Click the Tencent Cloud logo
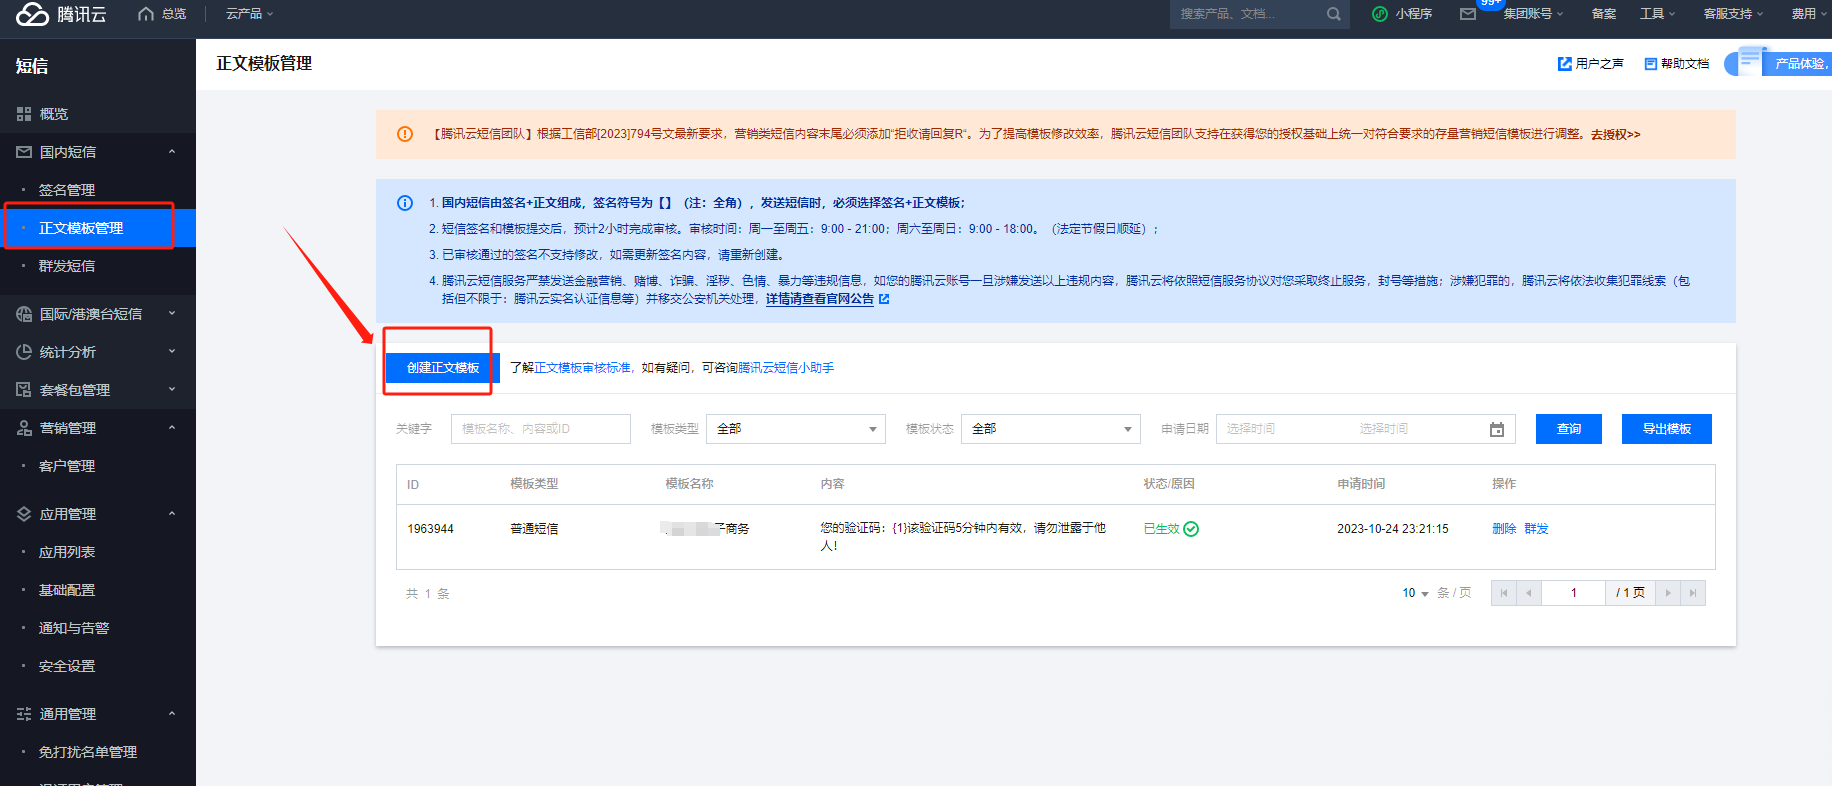Viewport: 1832px width, 786px height. tap(61, 14)
